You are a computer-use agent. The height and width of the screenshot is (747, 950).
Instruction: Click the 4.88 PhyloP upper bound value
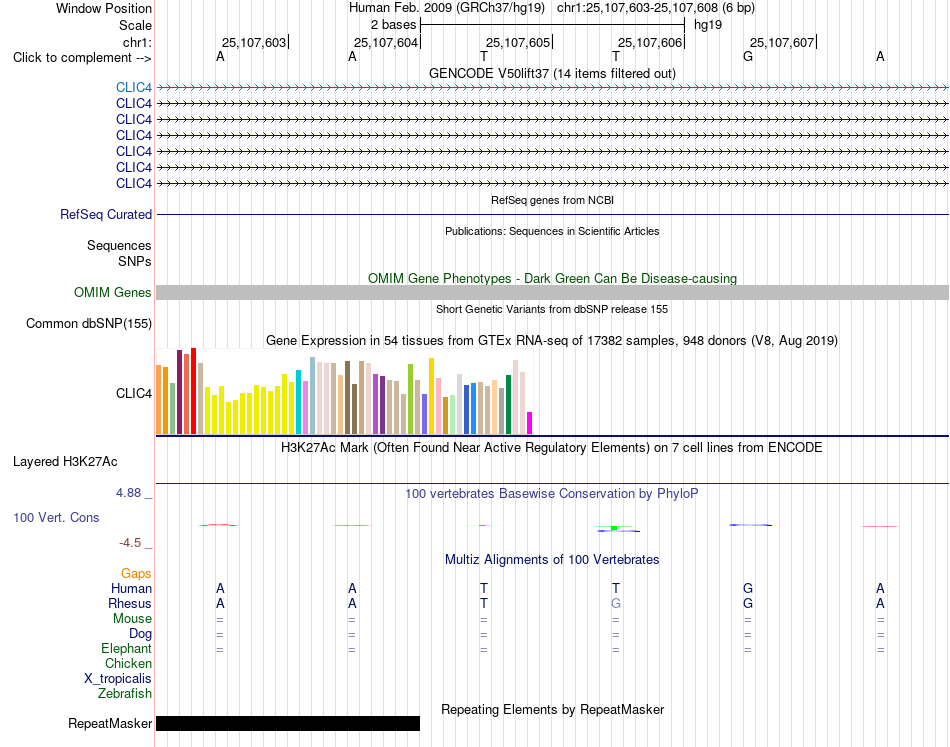tap(128, 493)
